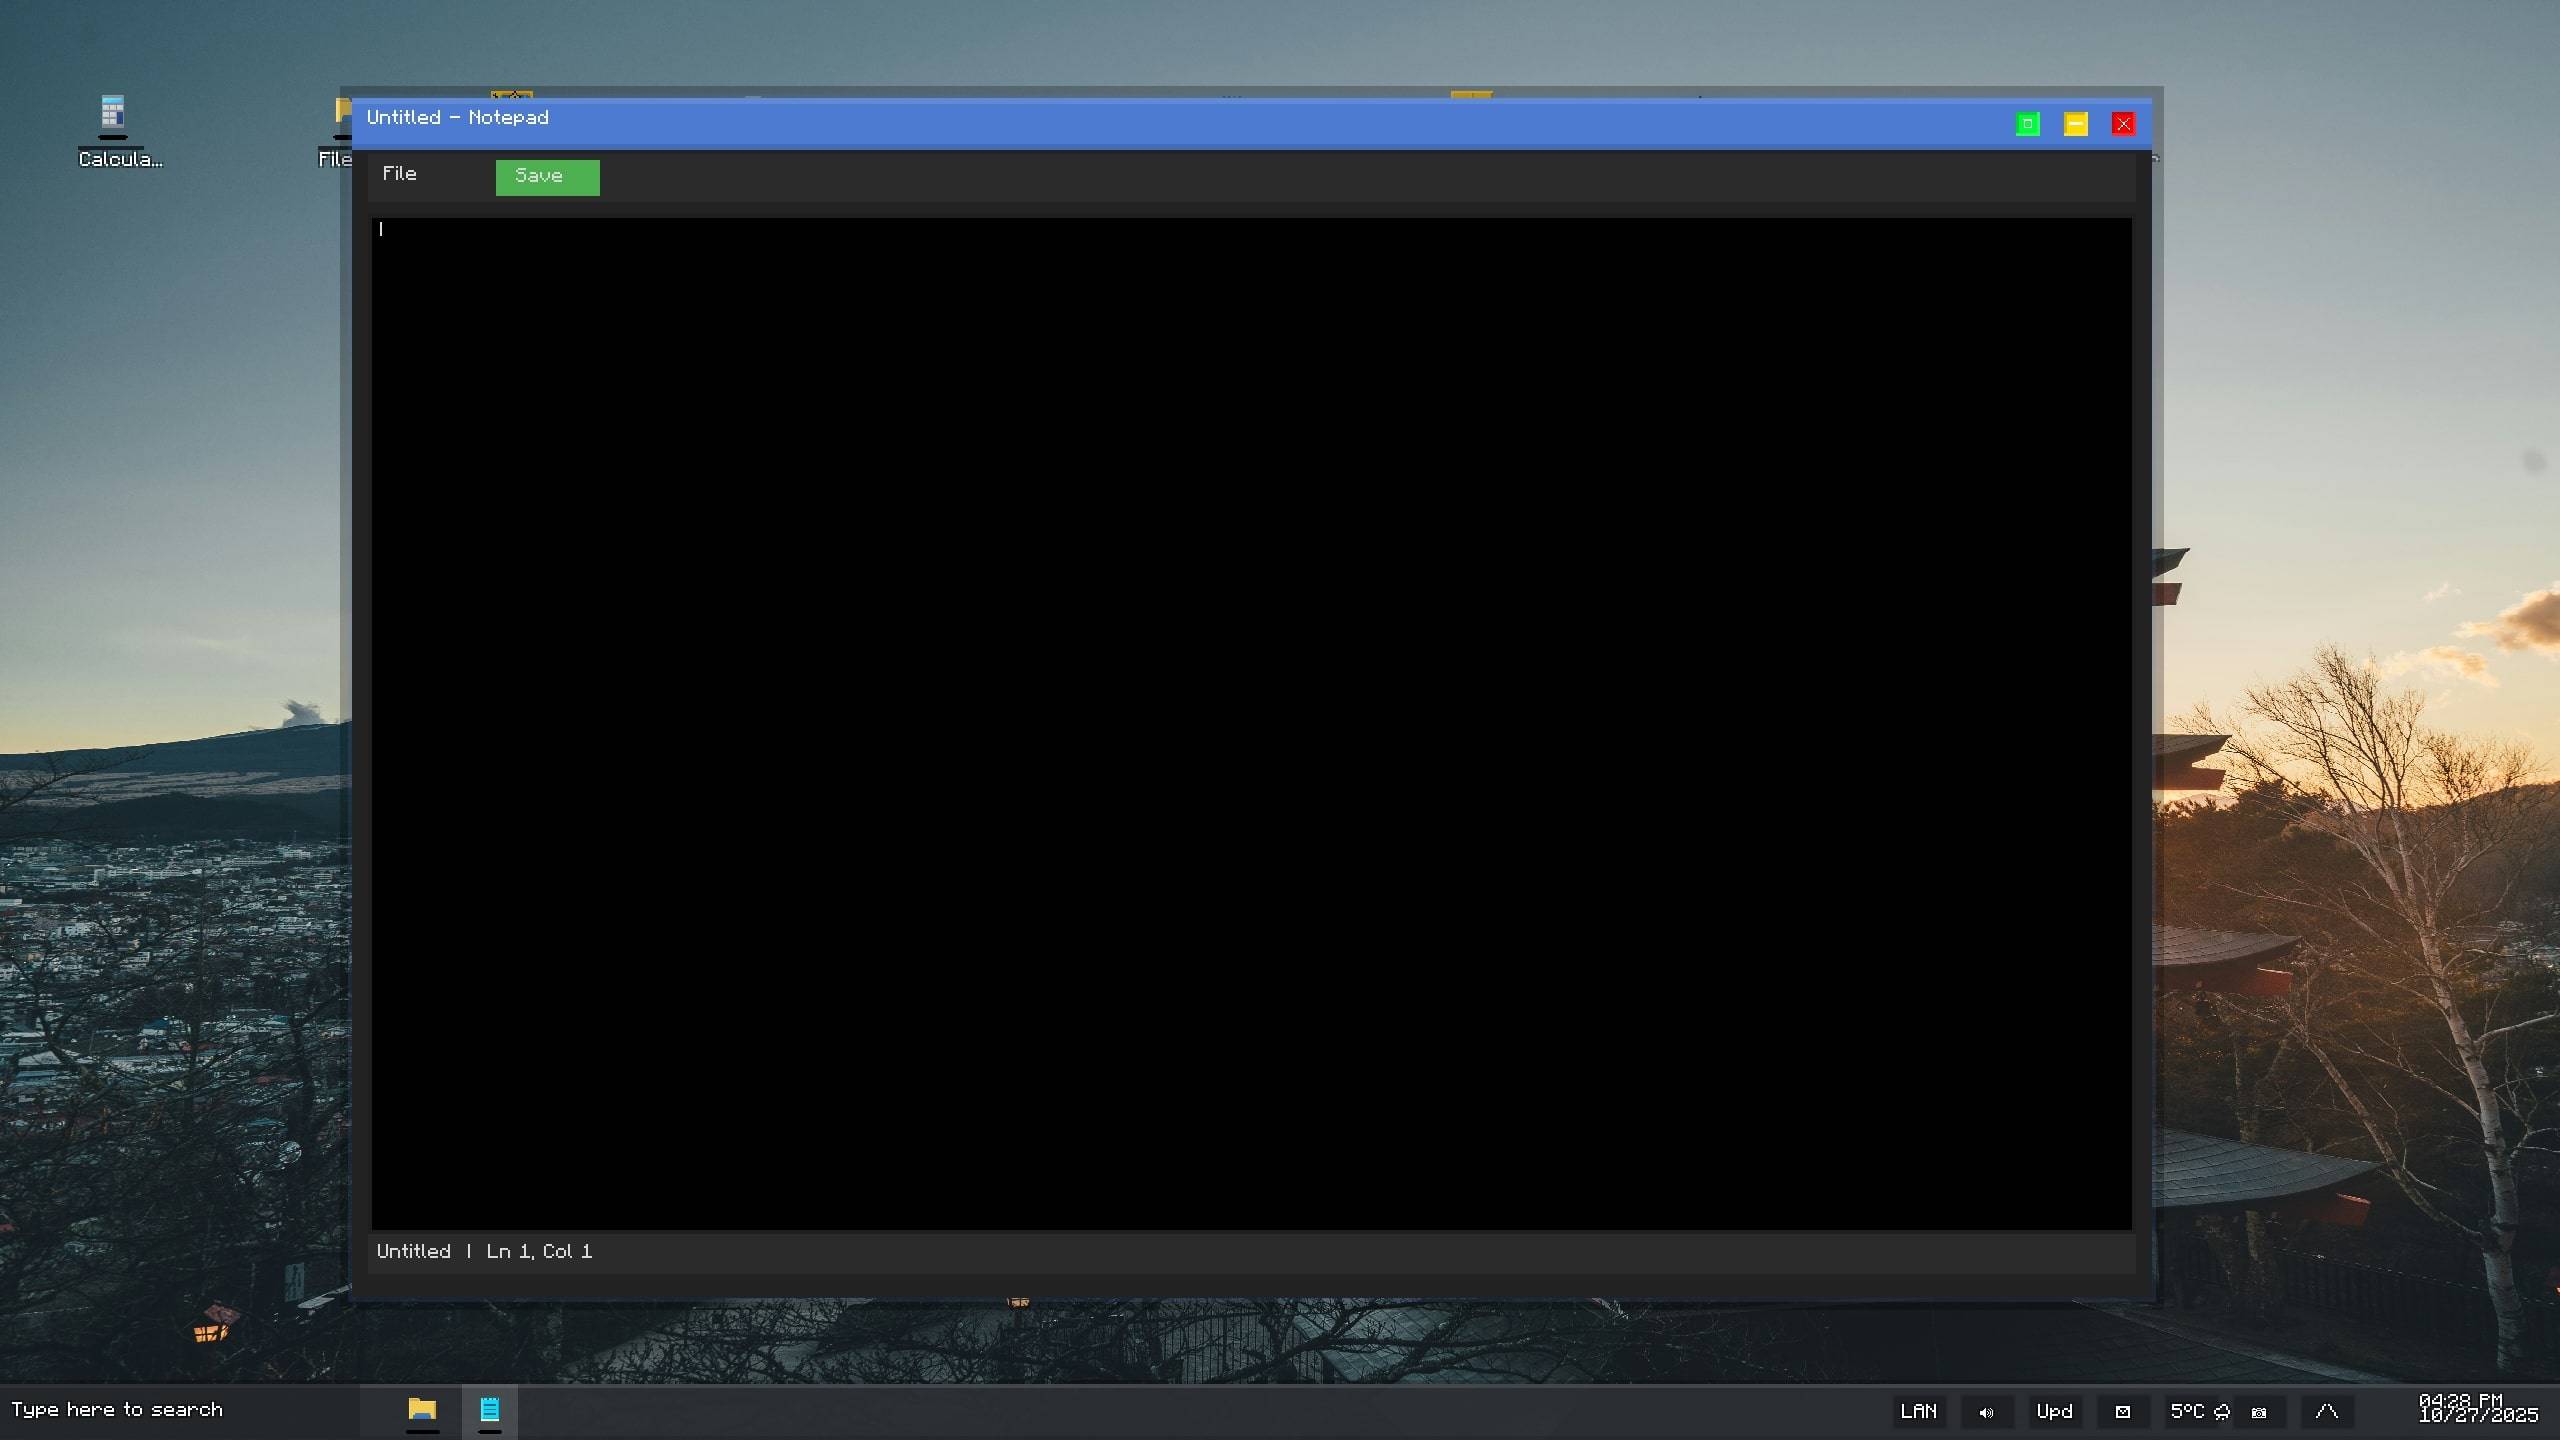Click the Ln 1, Col 1 status indicator

[539, 1251]
